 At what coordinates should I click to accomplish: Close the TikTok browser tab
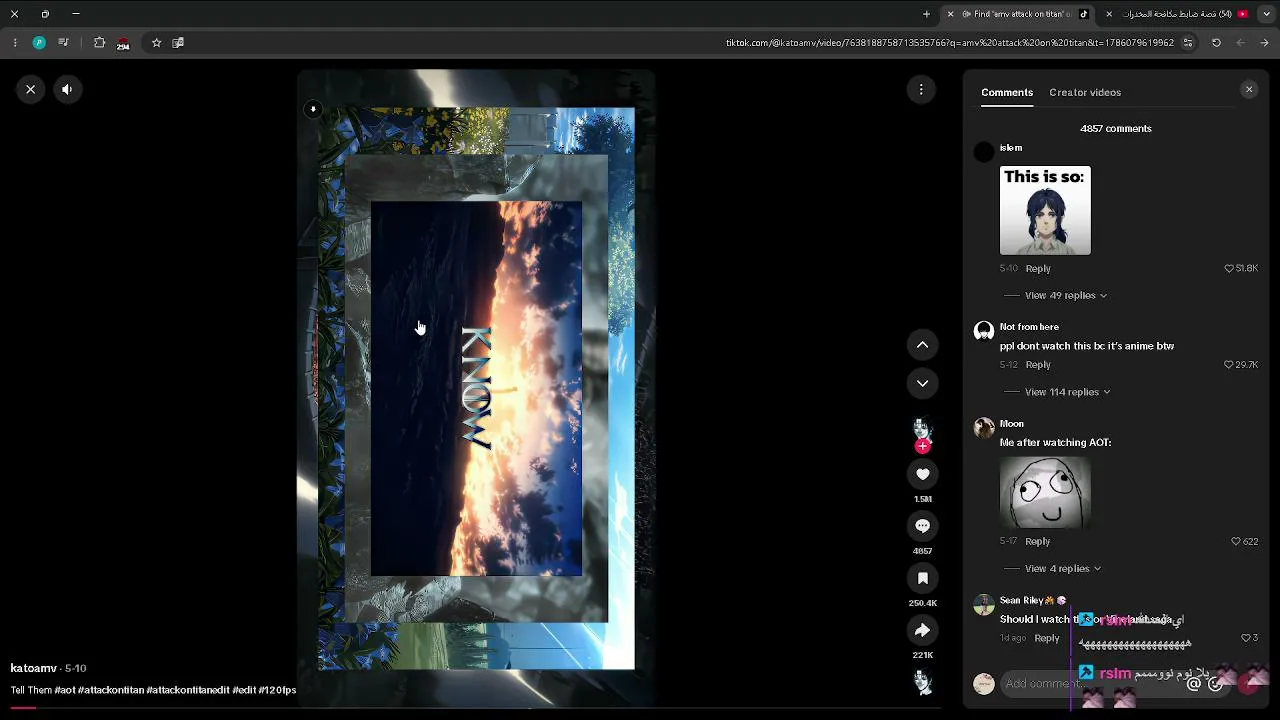[x=950, y=14]
